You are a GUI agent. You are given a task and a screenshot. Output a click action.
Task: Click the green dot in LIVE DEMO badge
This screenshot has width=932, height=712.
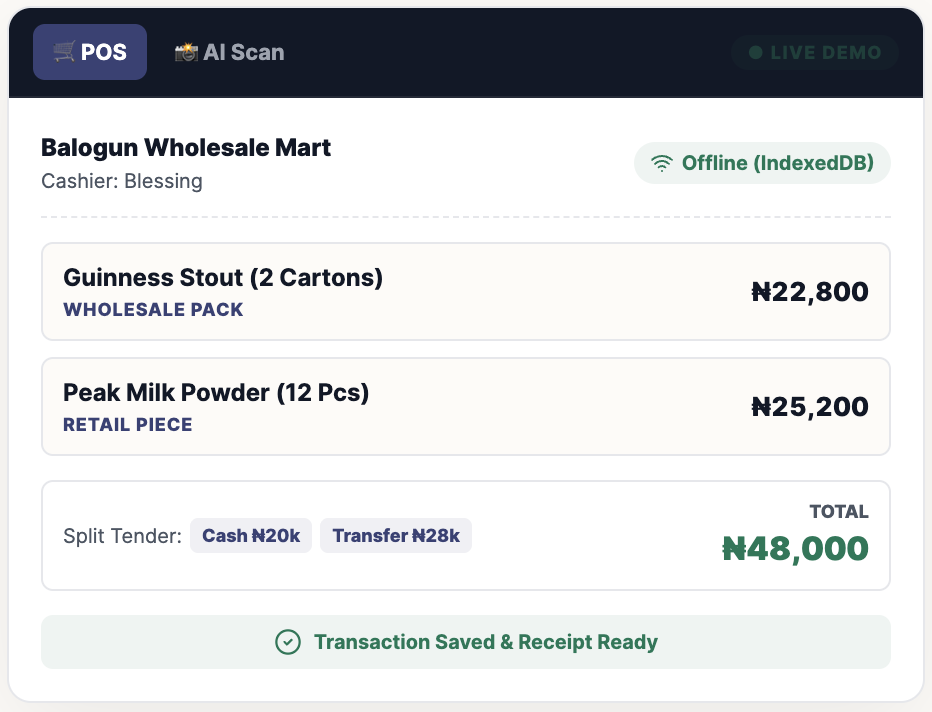755,52
